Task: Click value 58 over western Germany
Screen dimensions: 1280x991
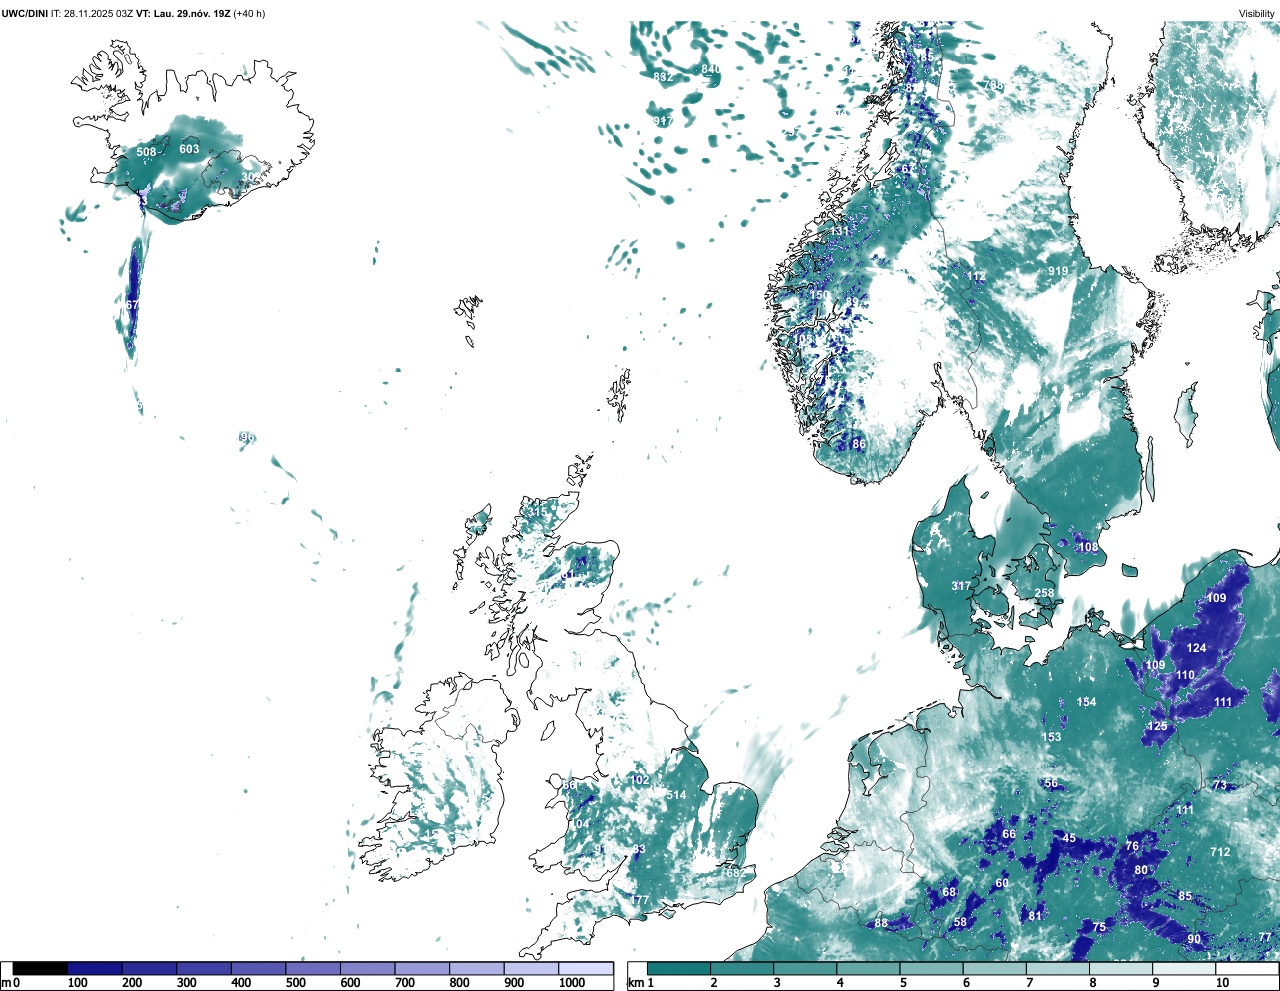Action: point(960,922)
